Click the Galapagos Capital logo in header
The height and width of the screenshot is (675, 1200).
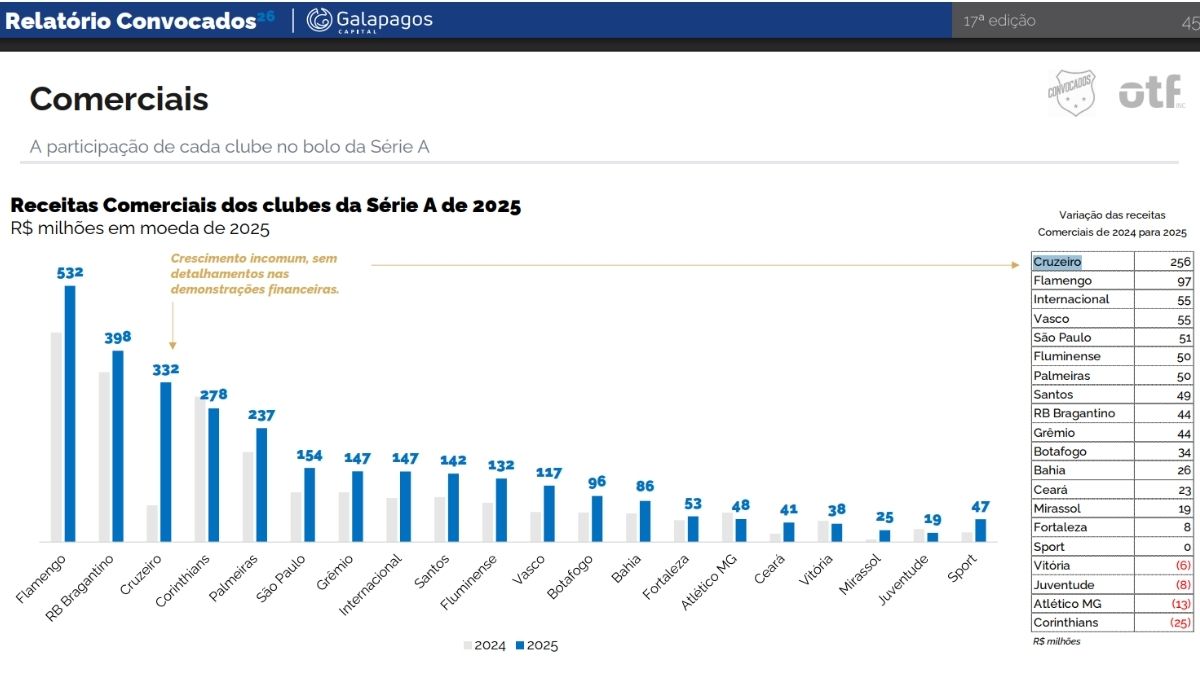[369, 20]
